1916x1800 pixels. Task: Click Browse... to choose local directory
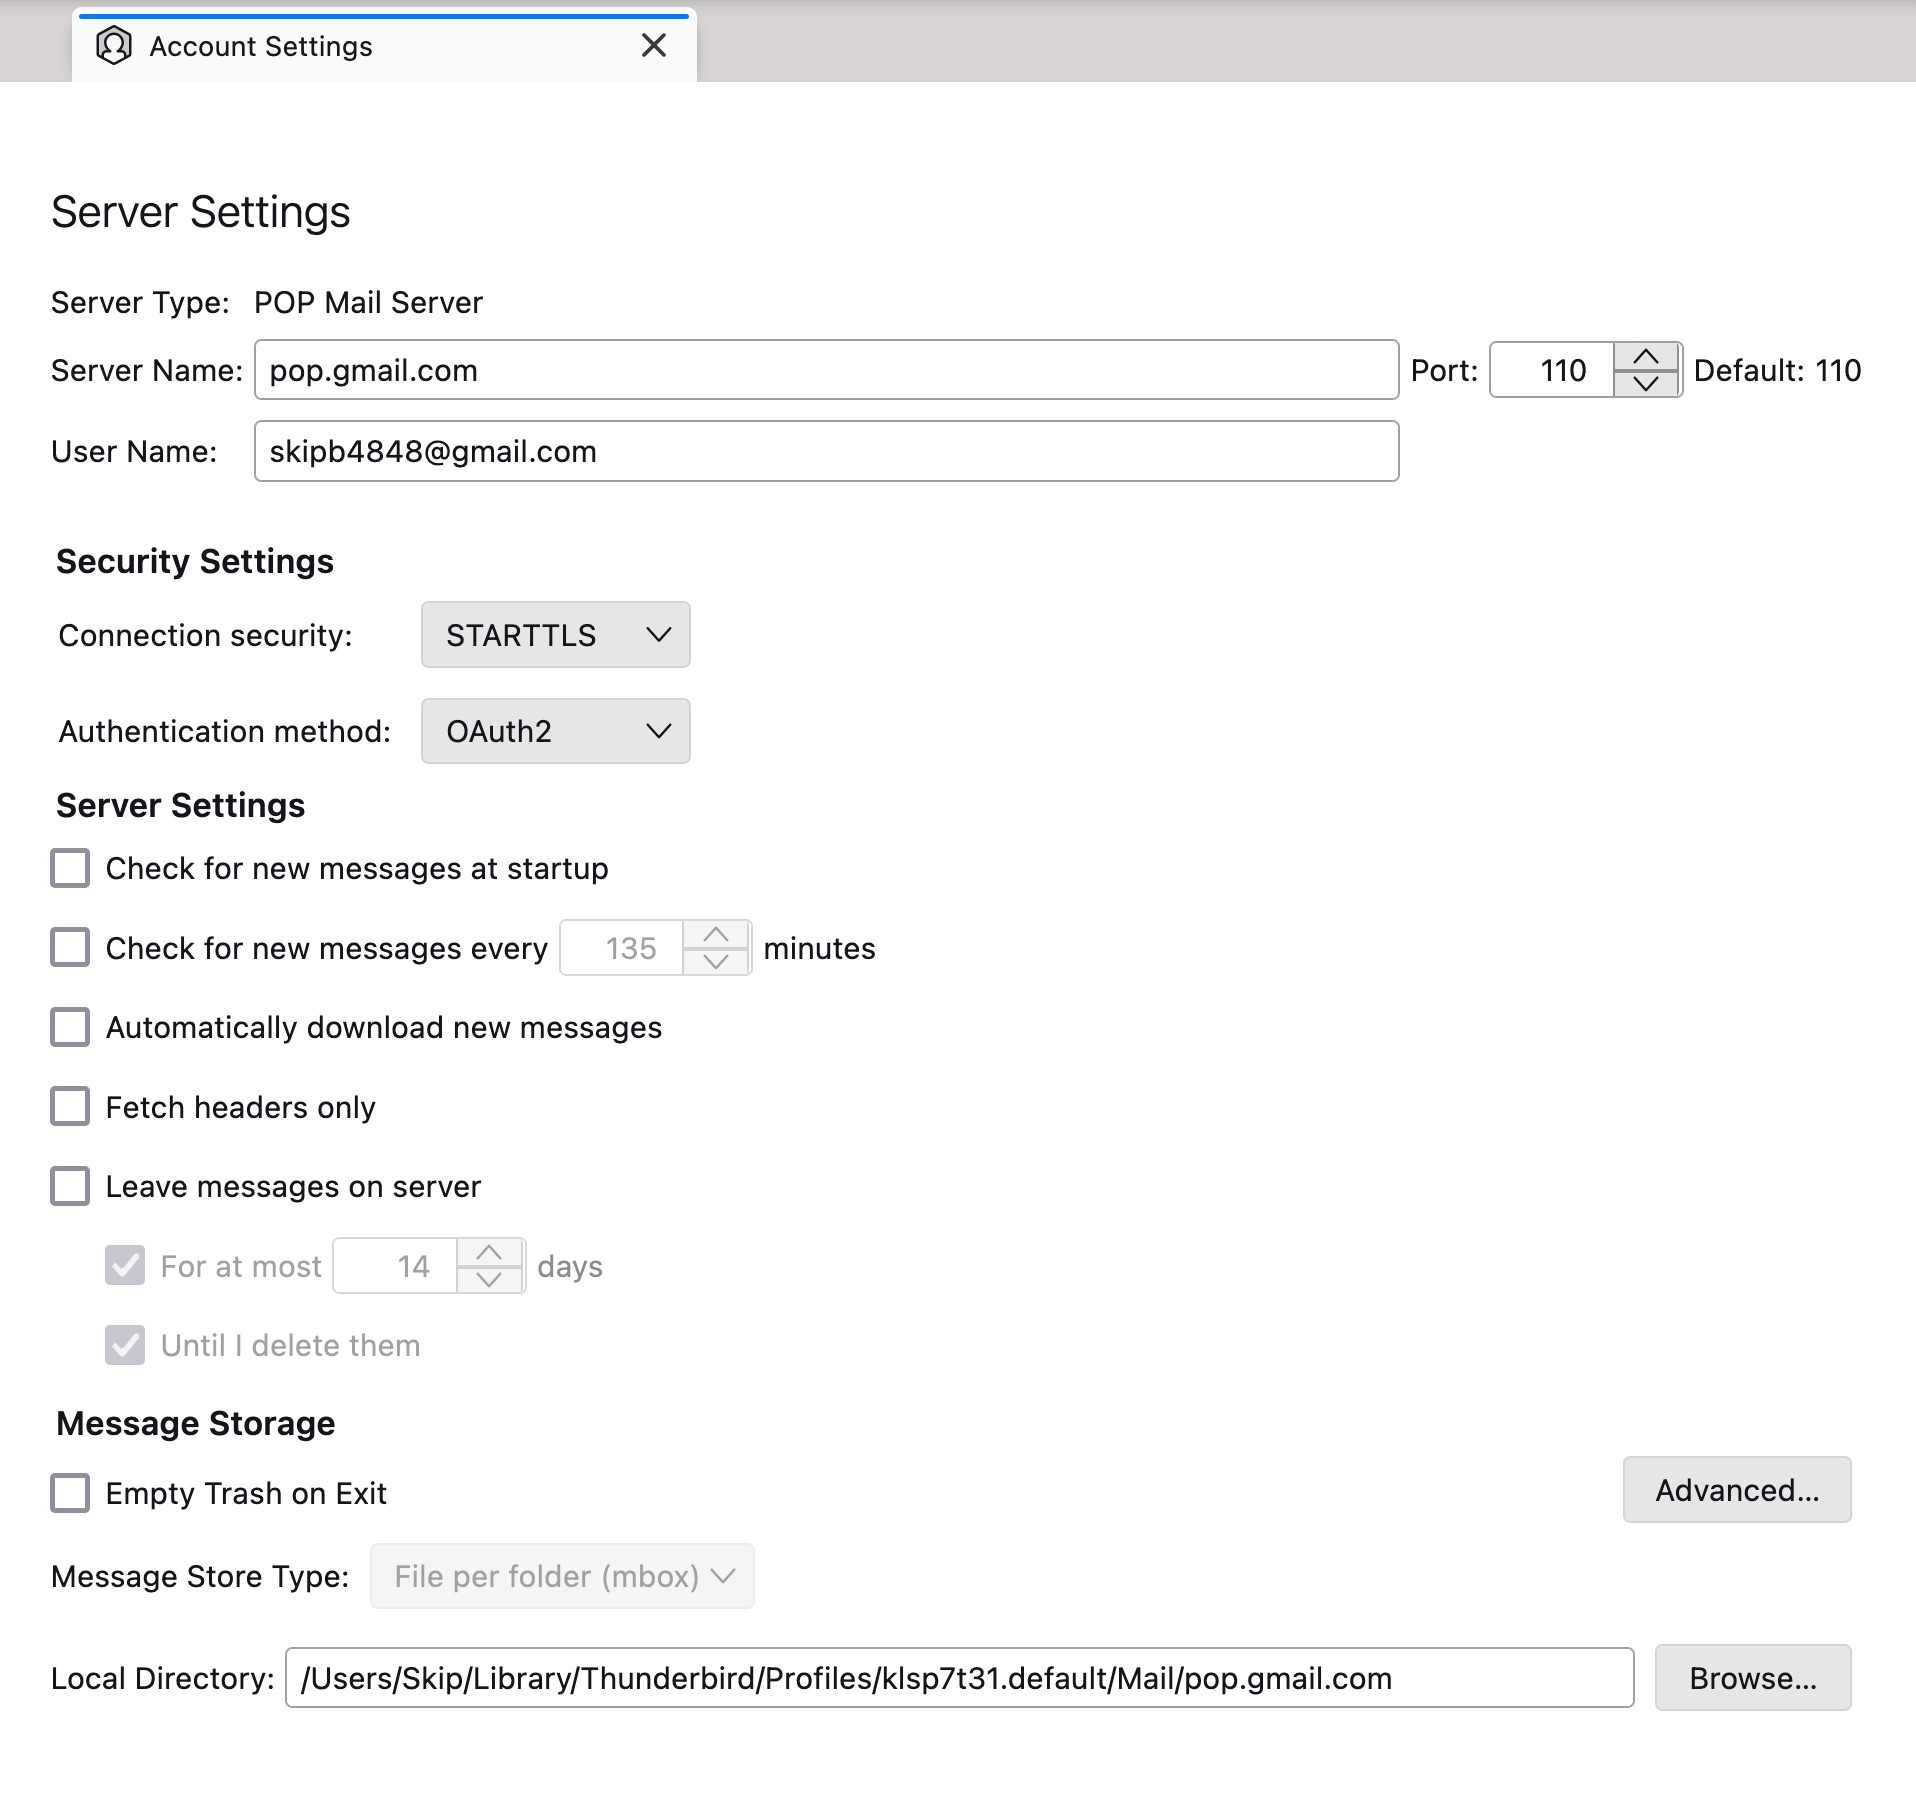click(x=1753, y=1678)
